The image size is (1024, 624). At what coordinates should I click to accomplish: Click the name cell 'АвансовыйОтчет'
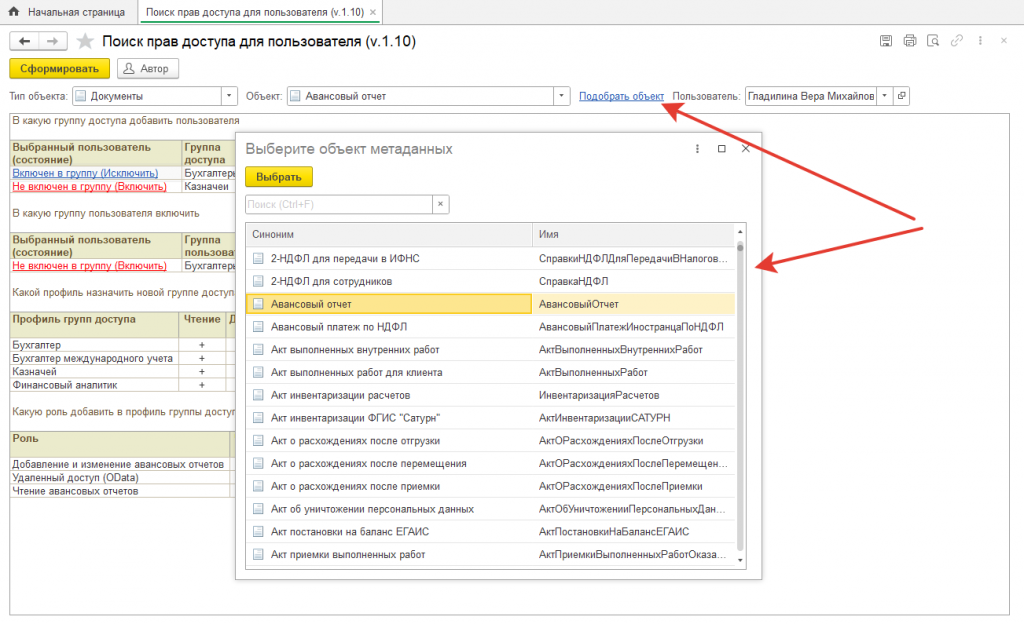(633, 304)
